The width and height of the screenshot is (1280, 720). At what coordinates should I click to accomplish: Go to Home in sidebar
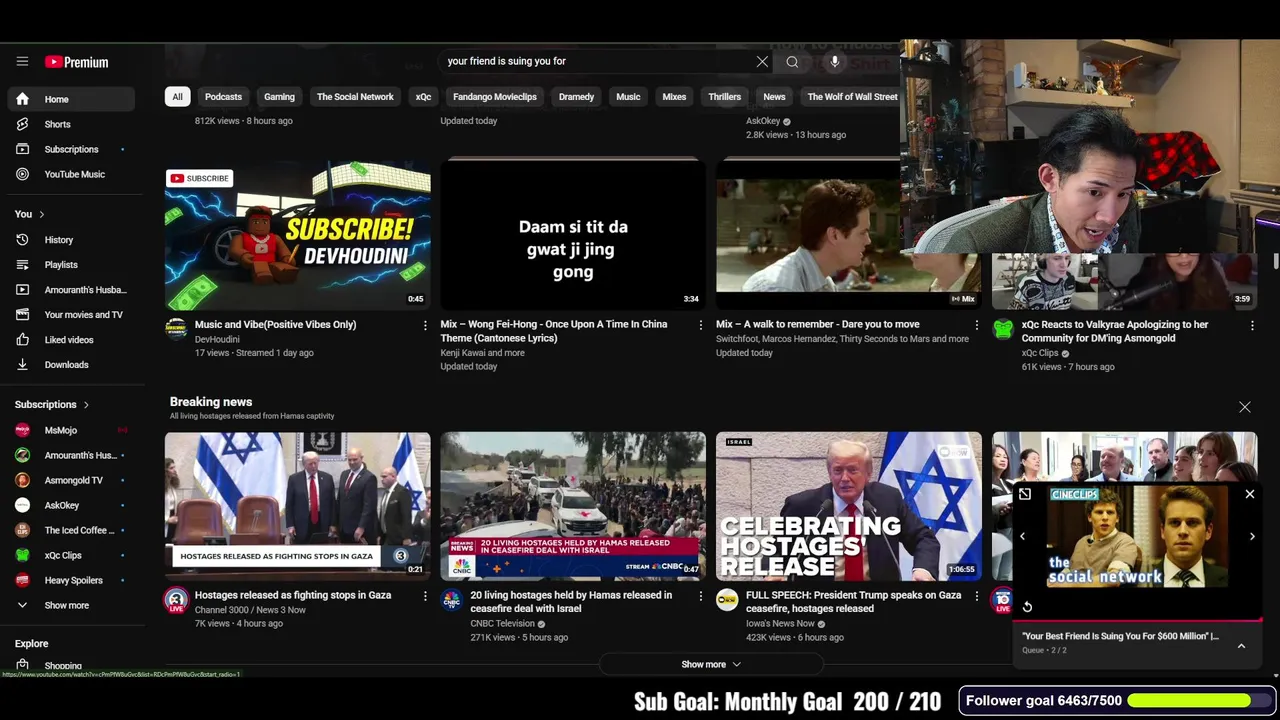[70, 99]
